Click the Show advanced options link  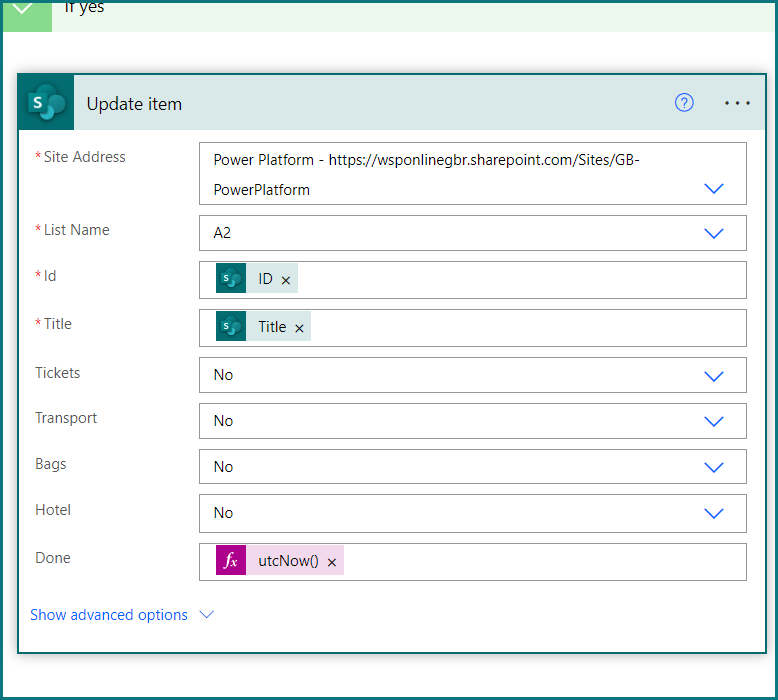tap(109, 615)
